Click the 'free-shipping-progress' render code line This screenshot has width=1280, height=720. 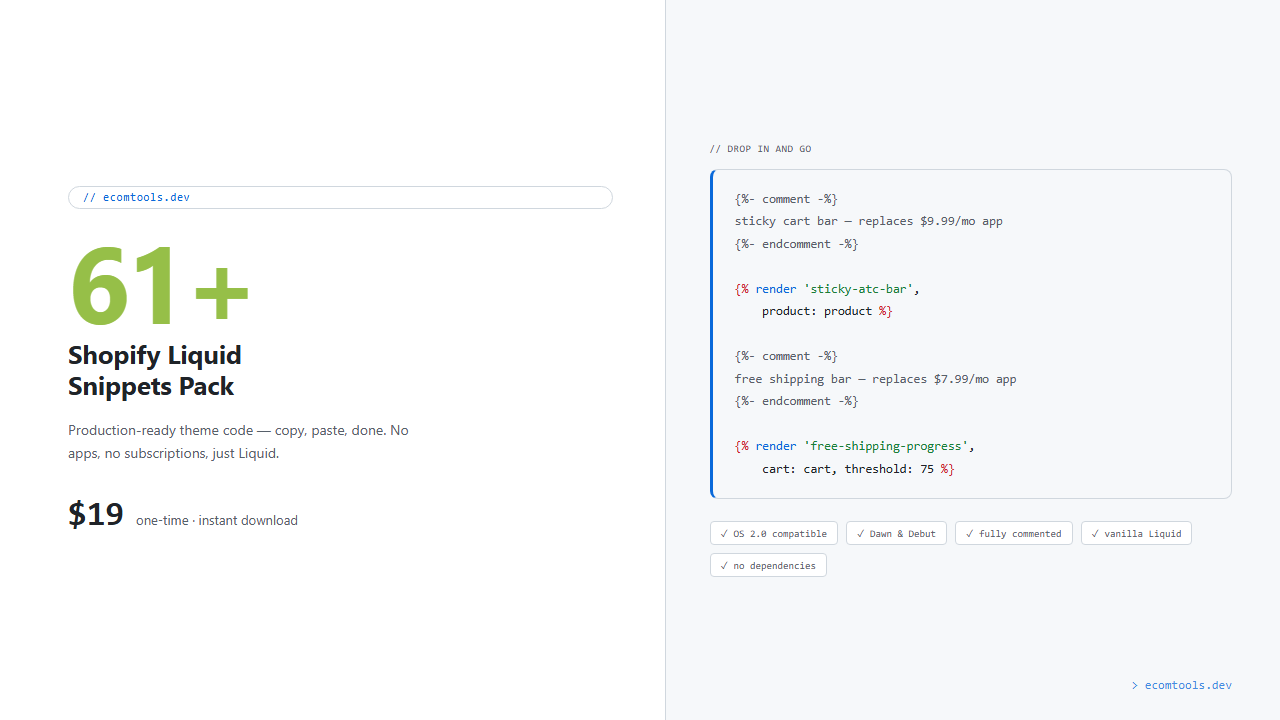click(854, 446)
